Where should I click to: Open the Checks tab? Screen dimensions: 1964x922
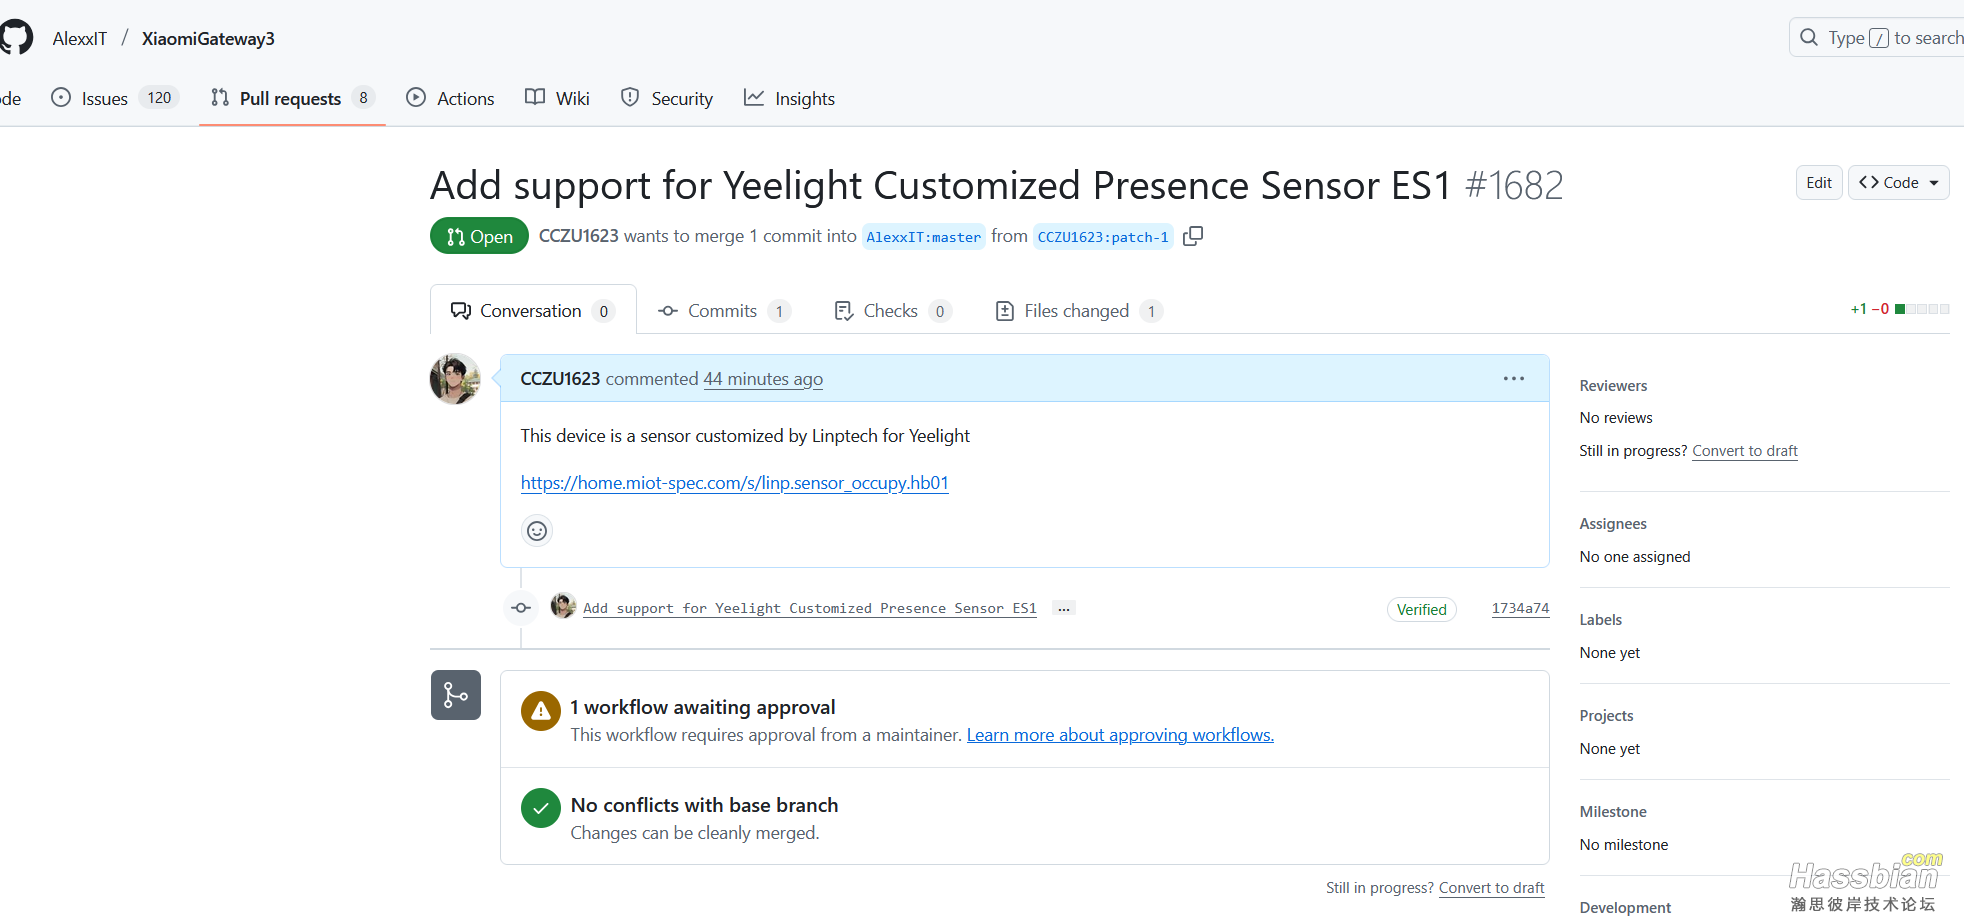click(x=891, y=311)
